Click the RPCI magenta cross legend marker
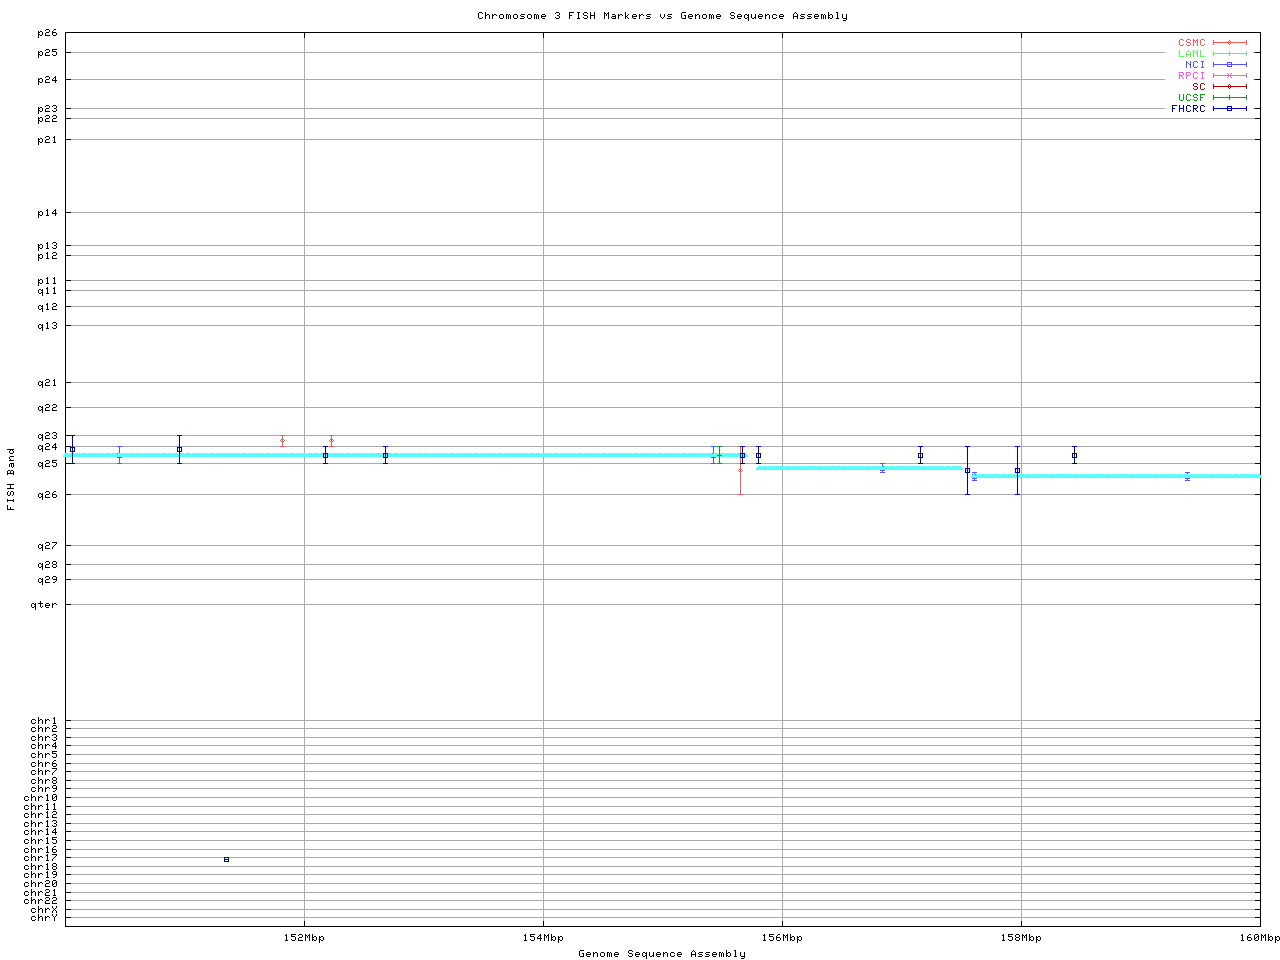The image size is (1280, 960). [x=1229, y=76]
